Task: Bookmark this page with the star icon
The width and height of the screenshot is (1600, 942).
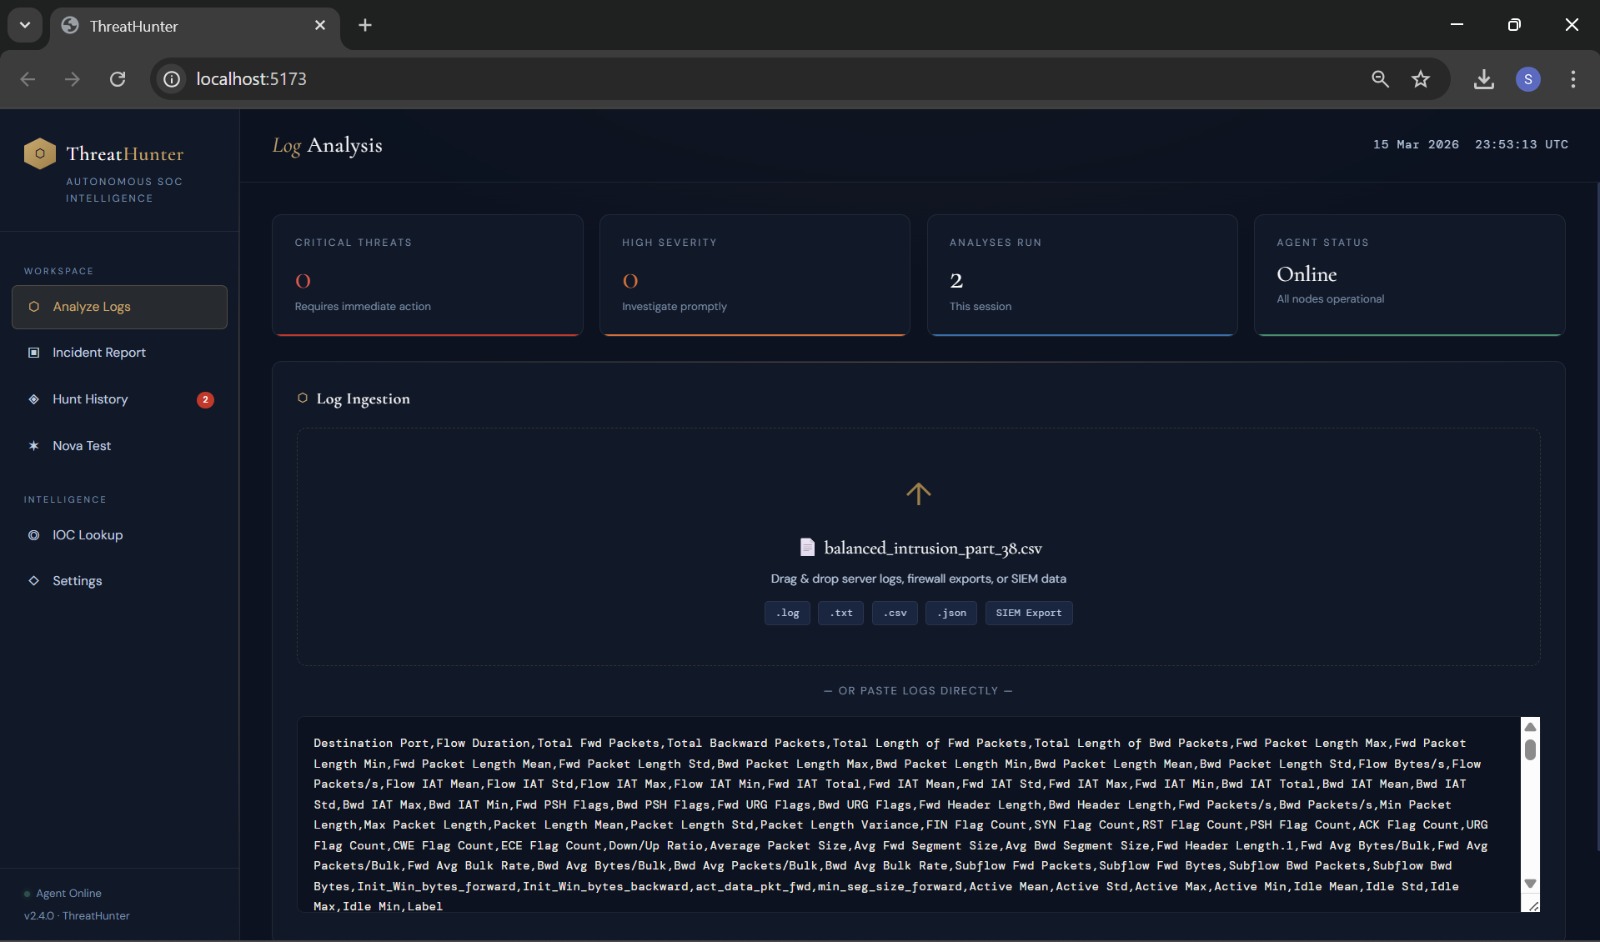Action: click(x=1421, y=79)
